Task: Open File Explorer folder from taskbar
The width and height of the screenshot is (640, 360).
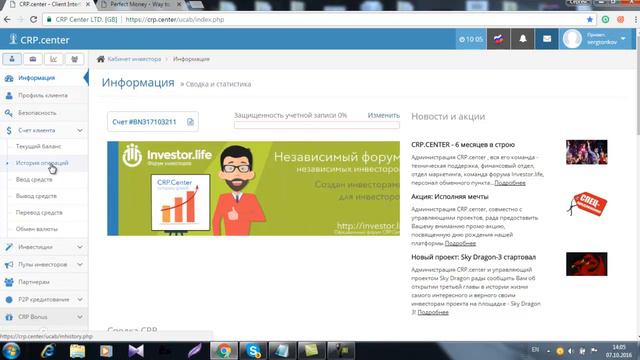Action: click(x=77, y=351)
